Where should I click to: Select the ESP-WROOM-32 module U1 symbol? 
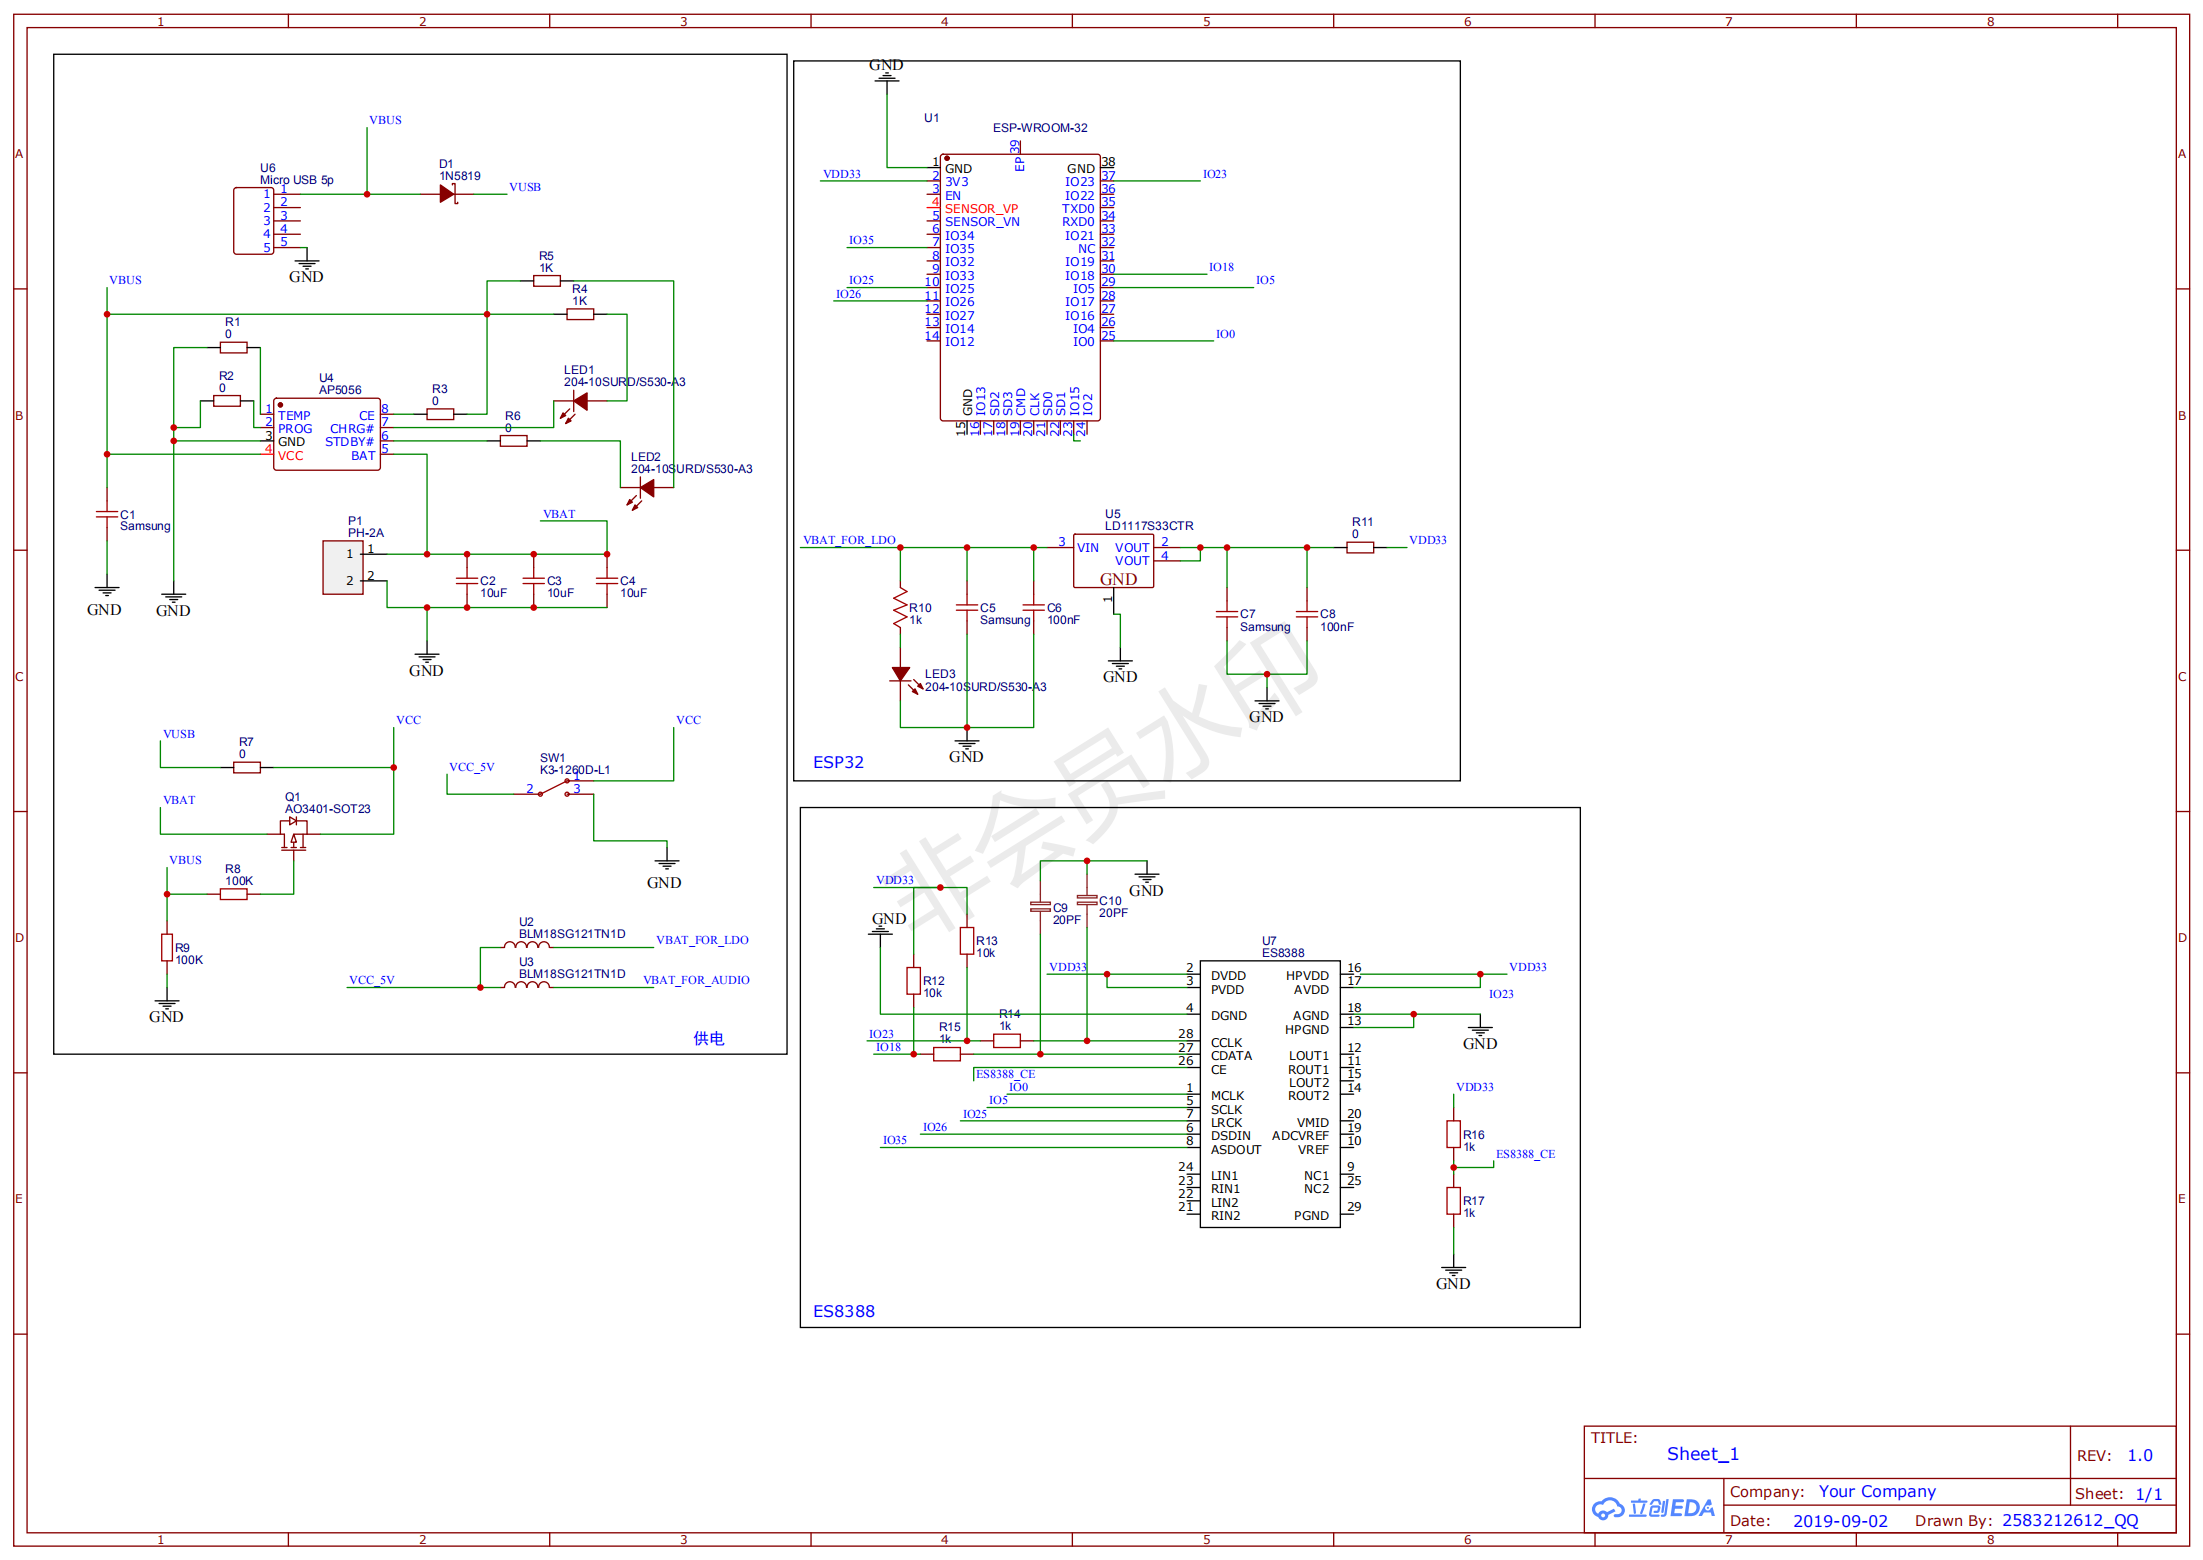pyautogui.click(x=1020, y=287)
